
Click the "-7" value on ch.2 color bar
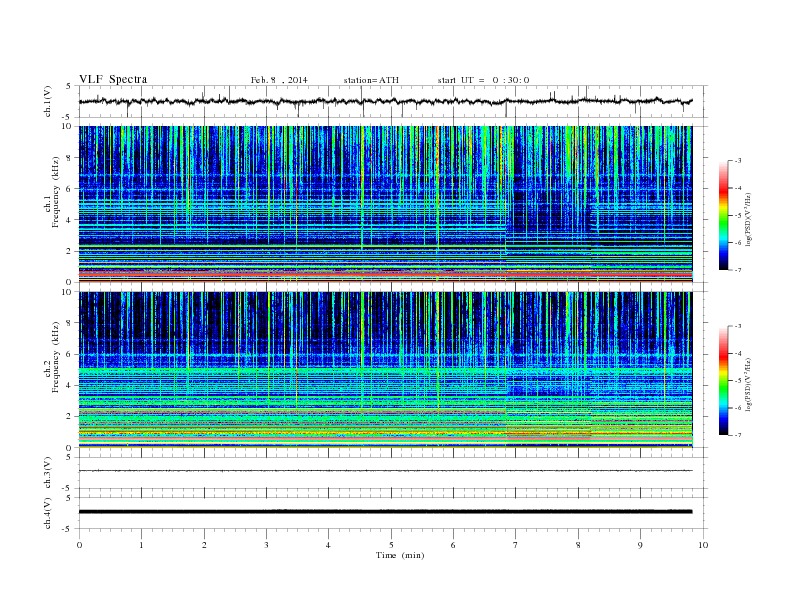pyautogui.click(x=737, y=435)
